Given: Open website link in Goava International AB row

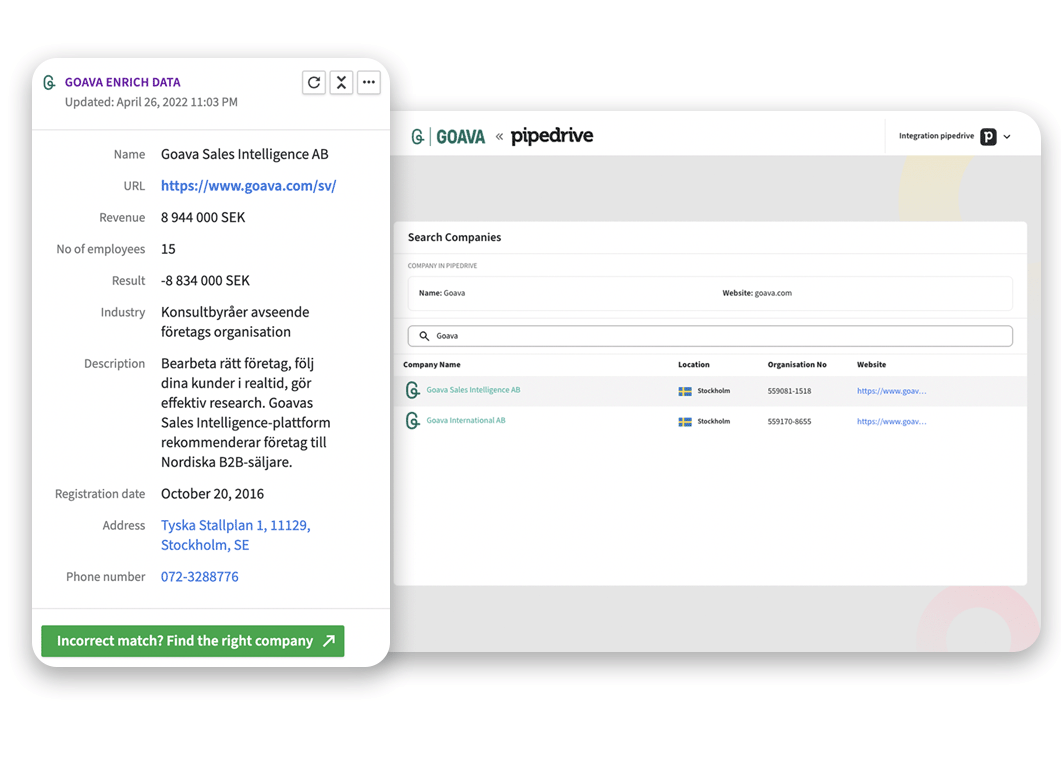Looking at the screenshot, I should [891, 422].
